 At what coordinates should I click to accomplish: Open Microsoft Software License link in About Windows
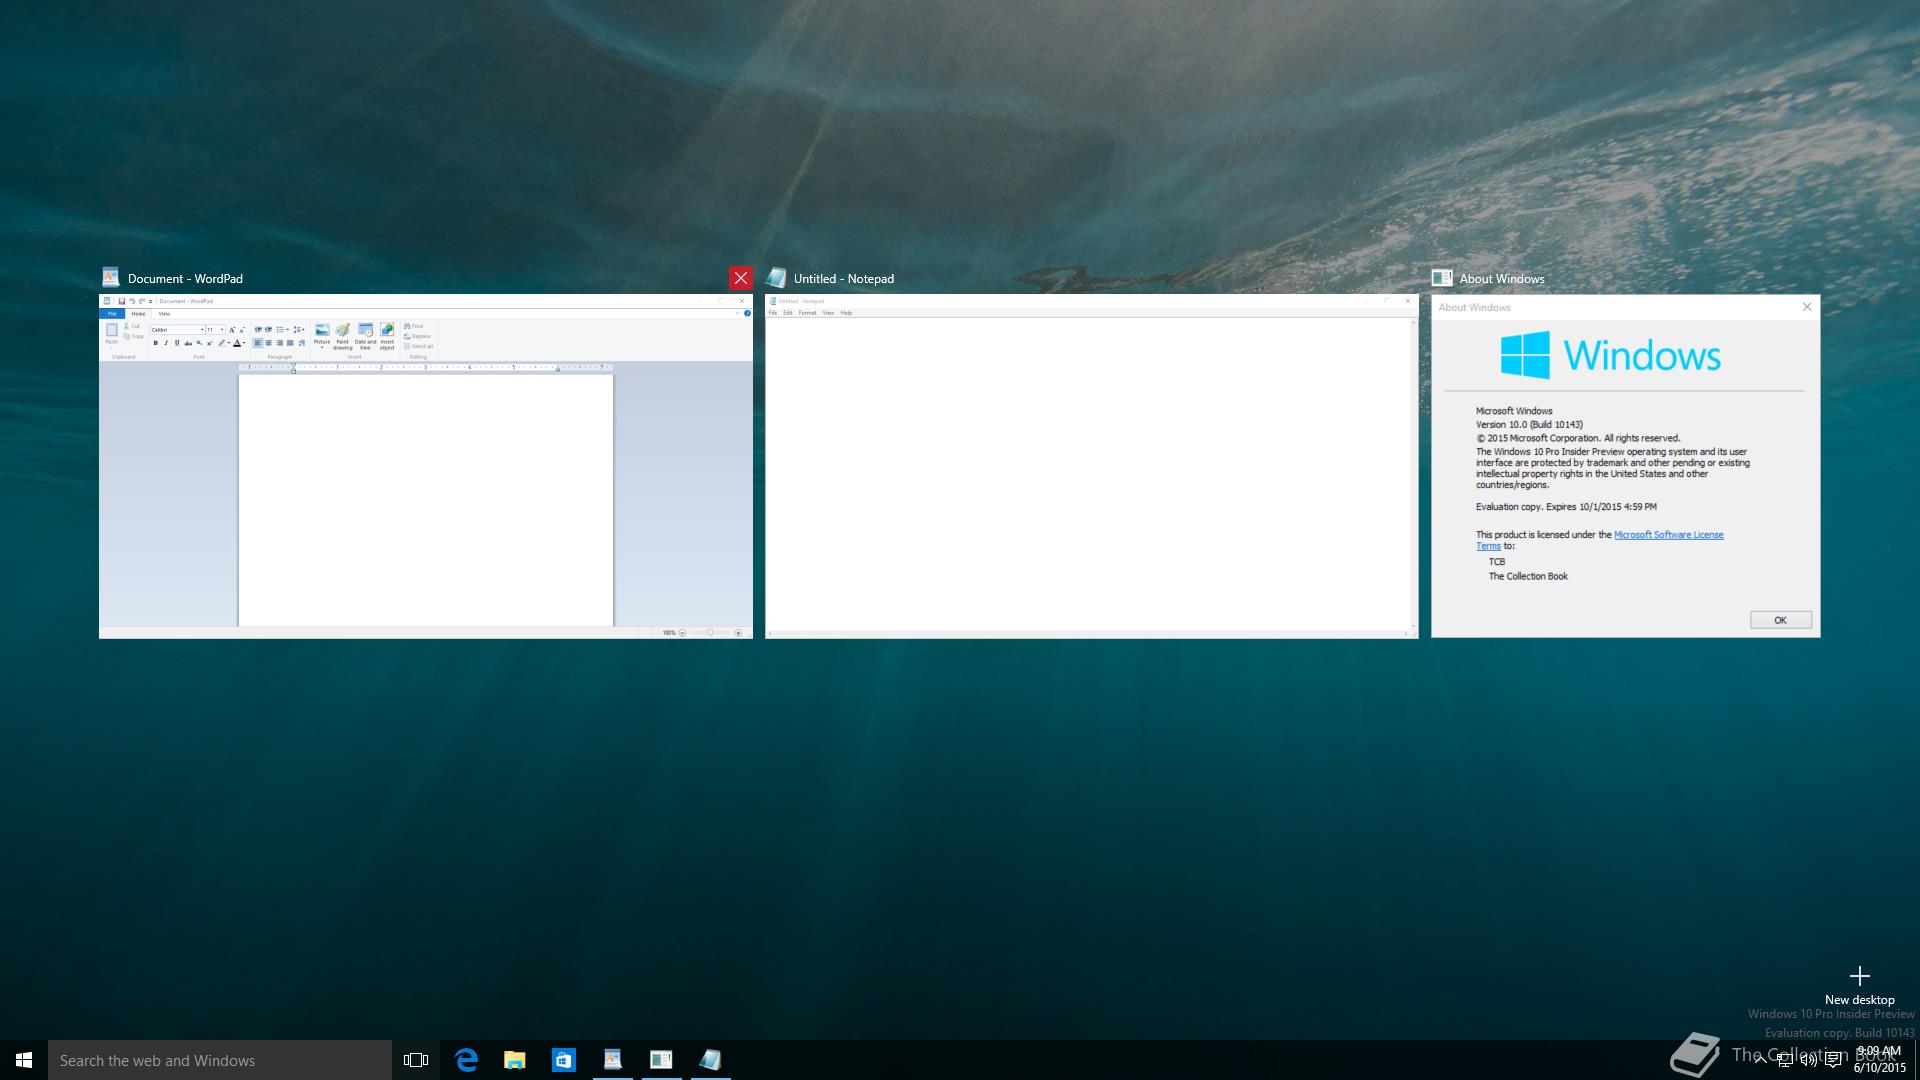[x=1668, y=535]
